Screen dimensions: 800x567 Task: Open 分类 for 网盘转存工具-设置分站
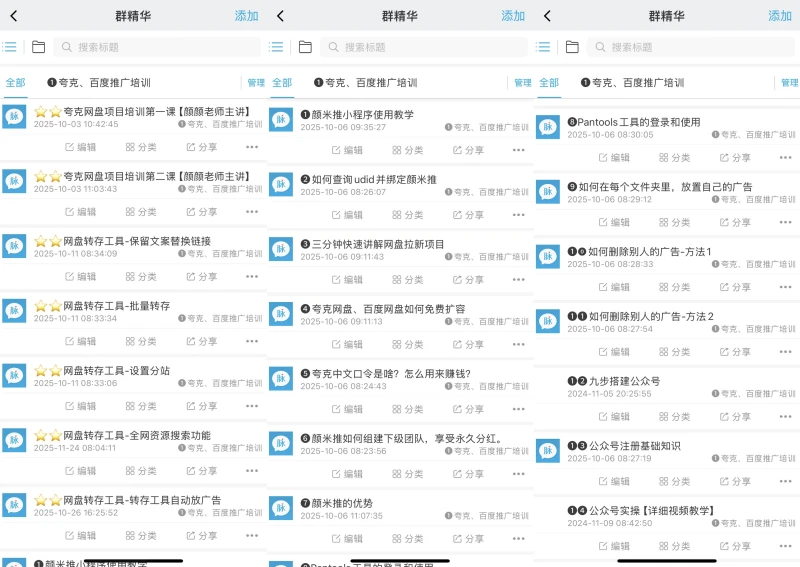tap(141, 406)
